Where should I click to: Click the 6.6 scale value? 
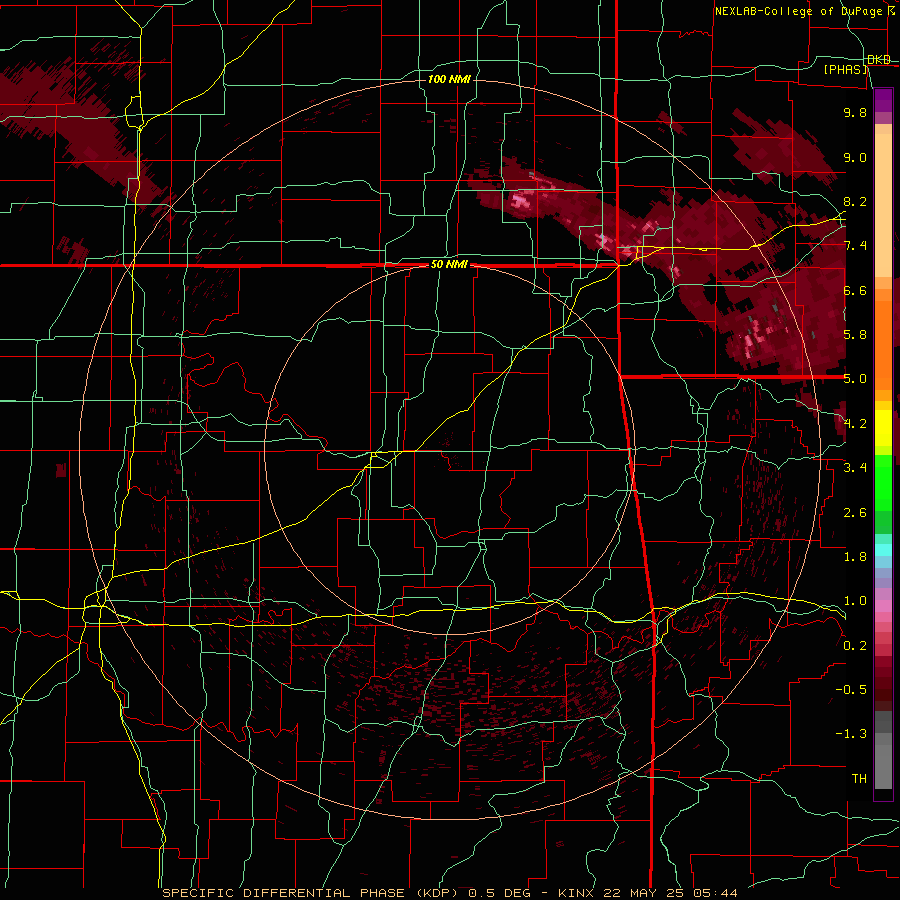(x=855, y=290)
